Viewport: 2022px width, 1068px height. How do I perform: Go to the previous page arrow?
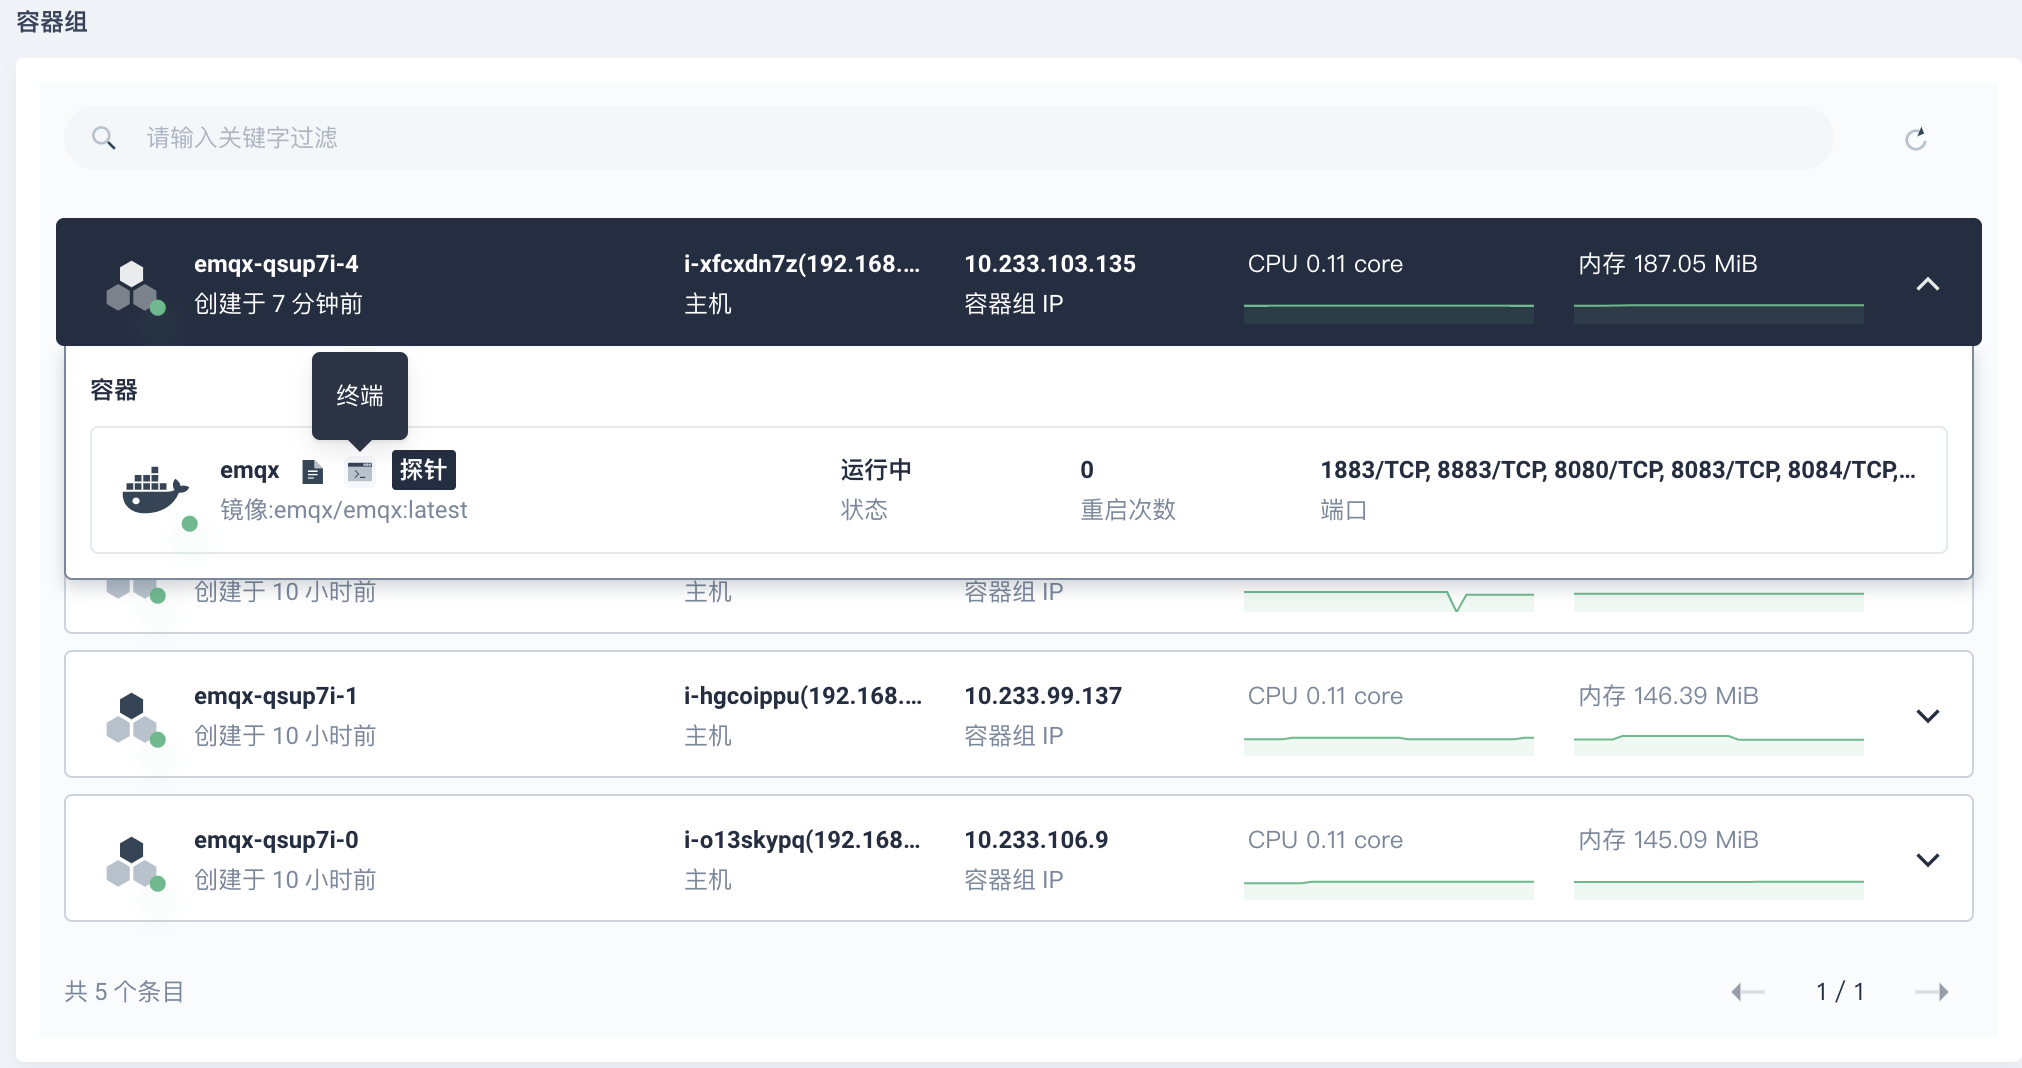(1748, 992)
